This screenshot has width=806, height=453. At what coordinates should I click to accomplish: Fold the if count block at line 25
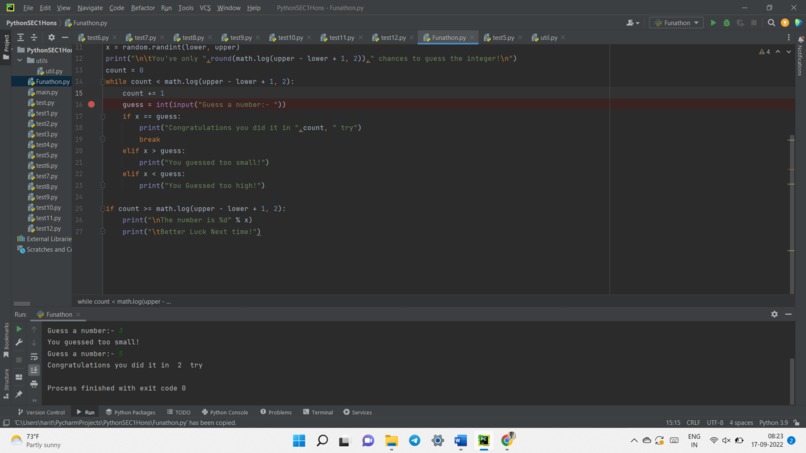coord(103,209)
